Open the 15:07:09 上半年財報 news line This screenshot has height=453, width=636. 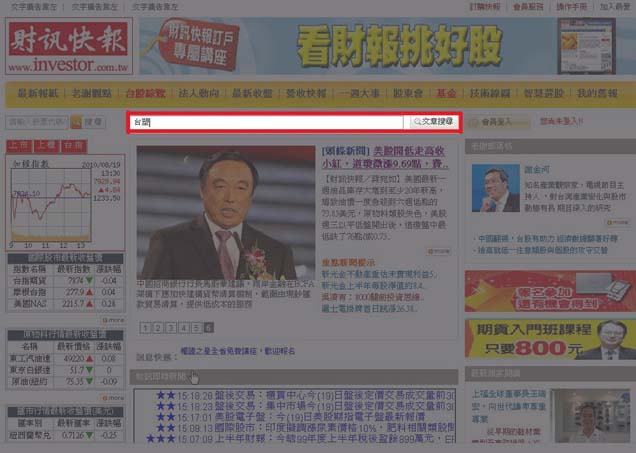coord(301,438)
